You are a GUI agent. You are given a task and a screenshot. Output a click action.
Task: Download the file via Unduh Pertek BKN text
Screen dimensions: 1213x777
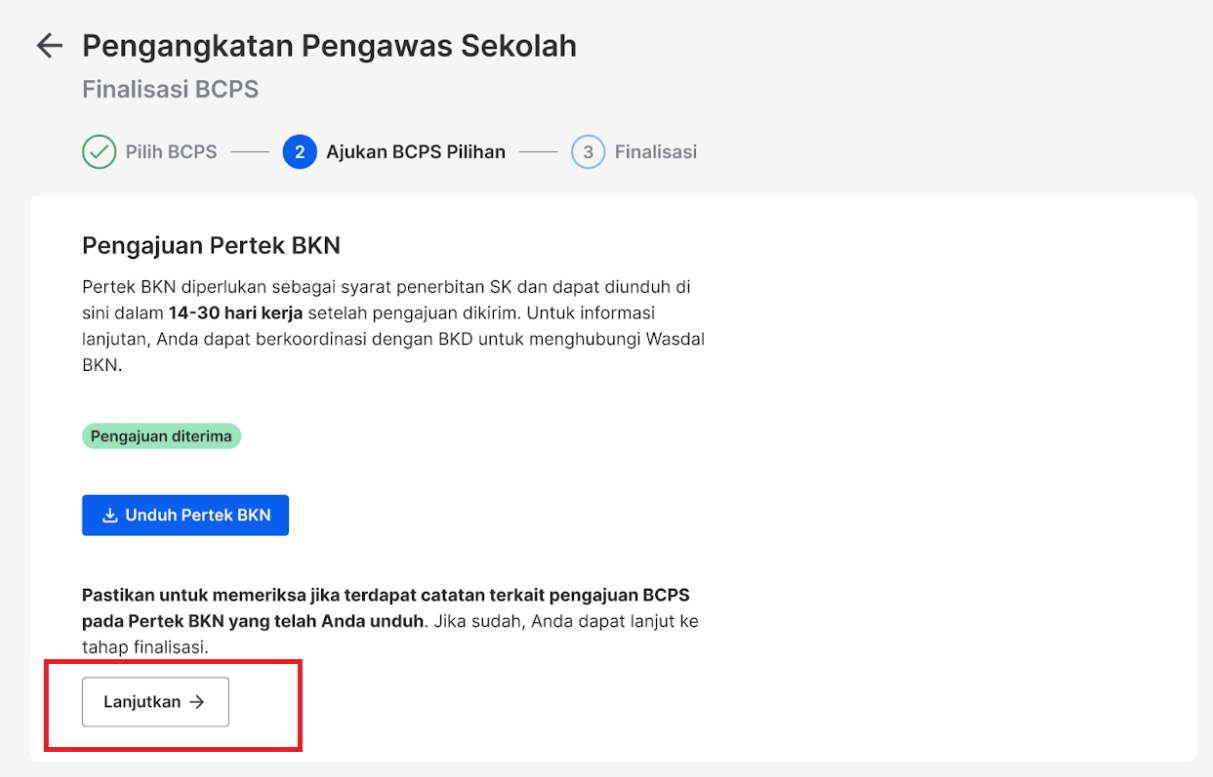(x=198, y=516)
